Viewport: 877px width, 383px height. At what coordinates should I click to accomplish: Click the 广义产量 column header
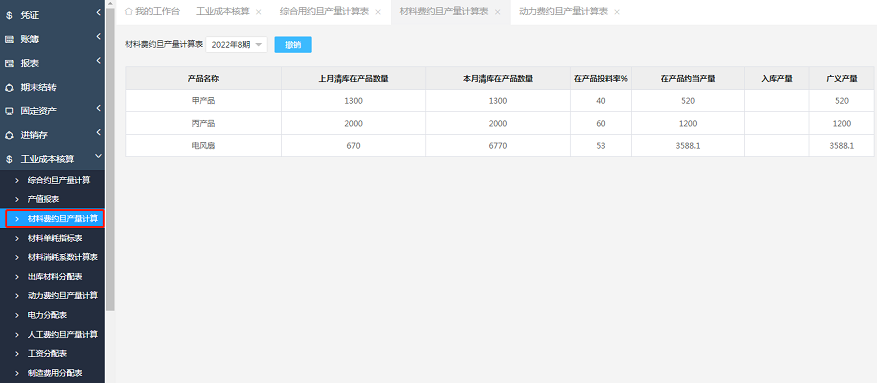842,79
